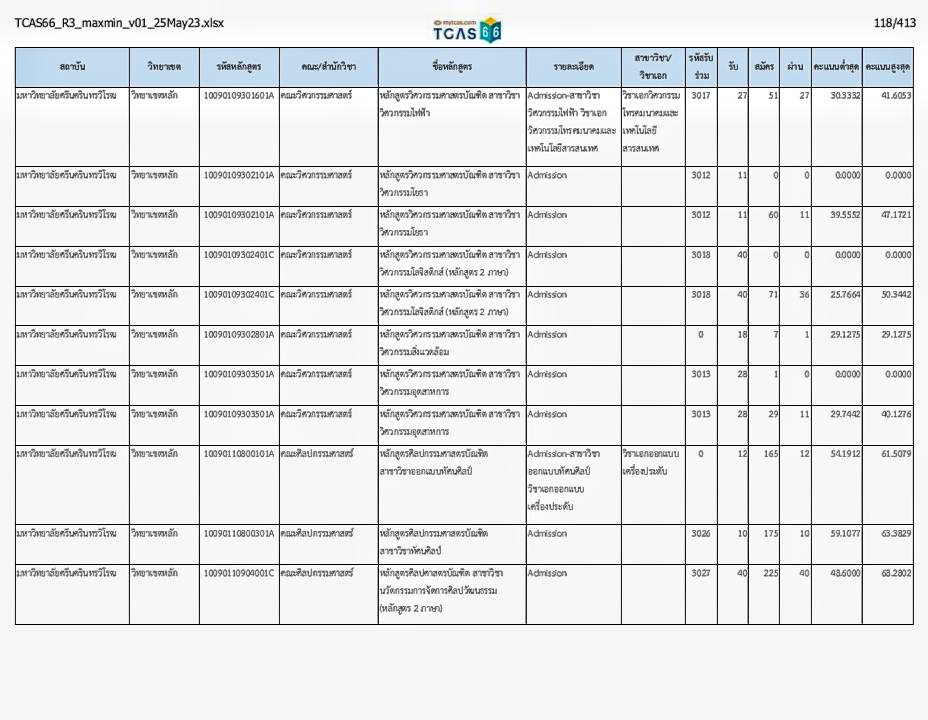Click the mytcas.com text above the logo
The width and height of the screenshot is (928, 720).
[x=455, y=20]
